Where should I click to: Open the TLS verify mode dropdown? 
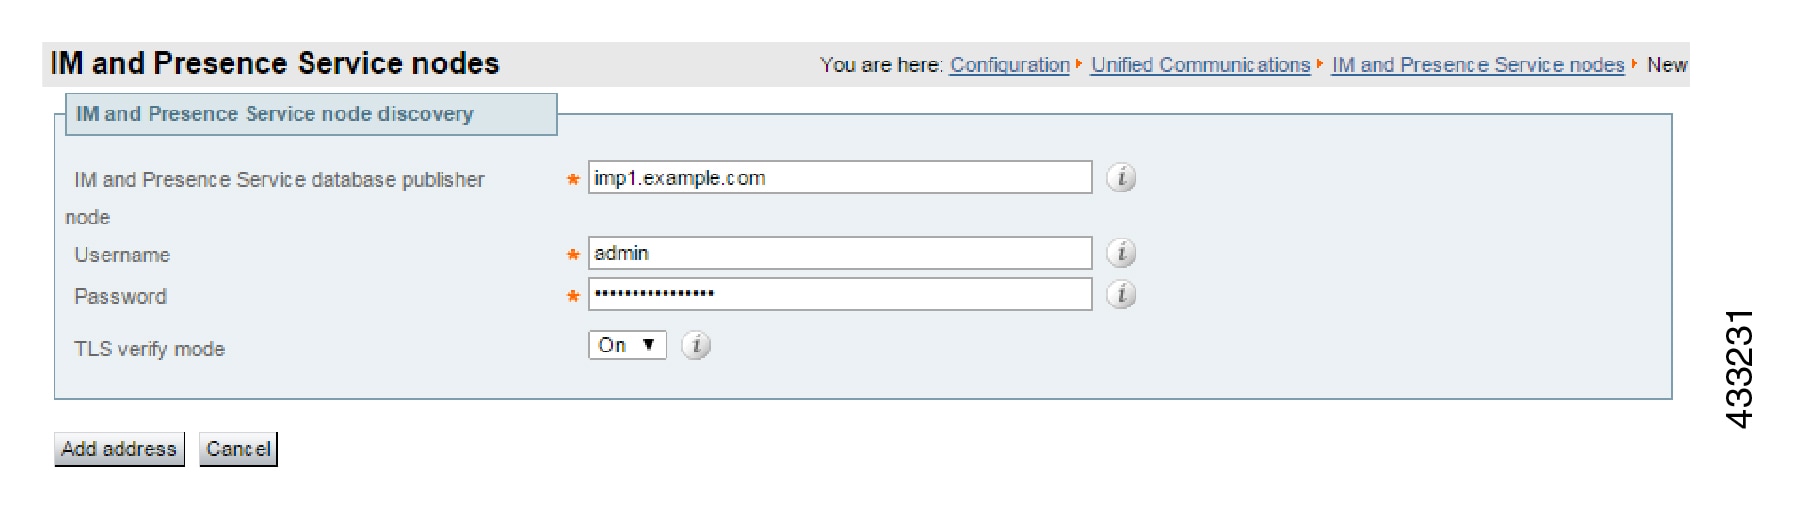[x=627, y=345]
